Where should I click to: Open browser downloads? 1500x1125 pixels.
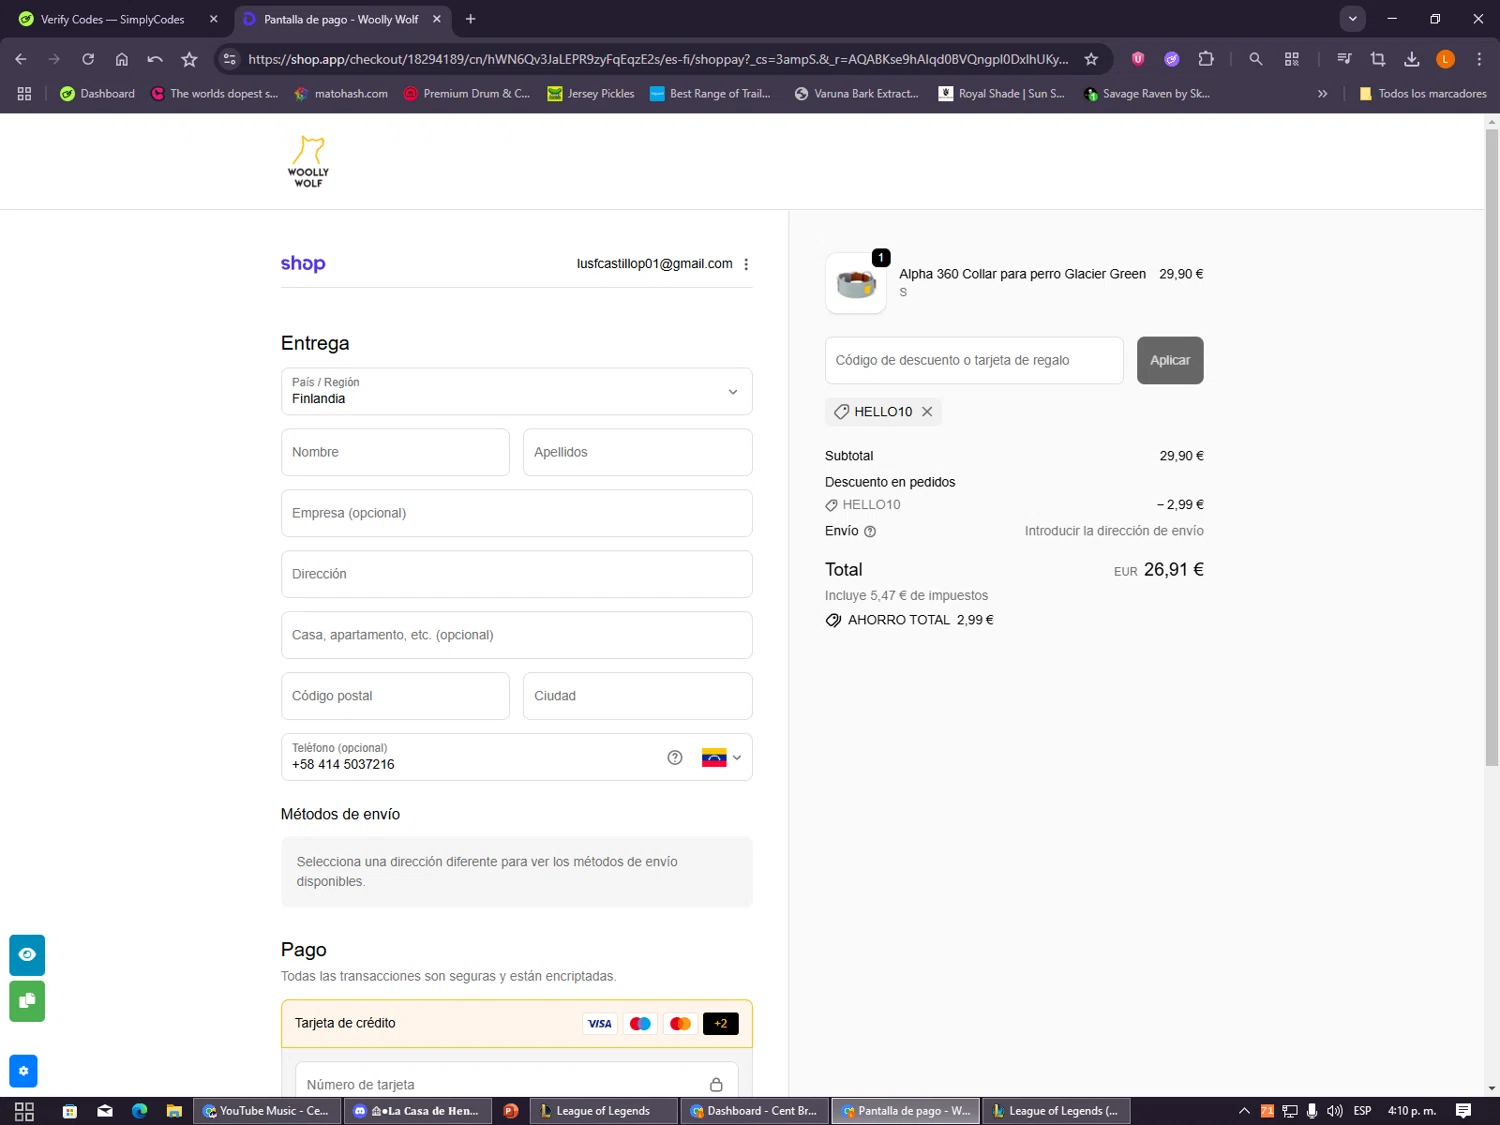pyautogui.click(x=1412, y=59)
